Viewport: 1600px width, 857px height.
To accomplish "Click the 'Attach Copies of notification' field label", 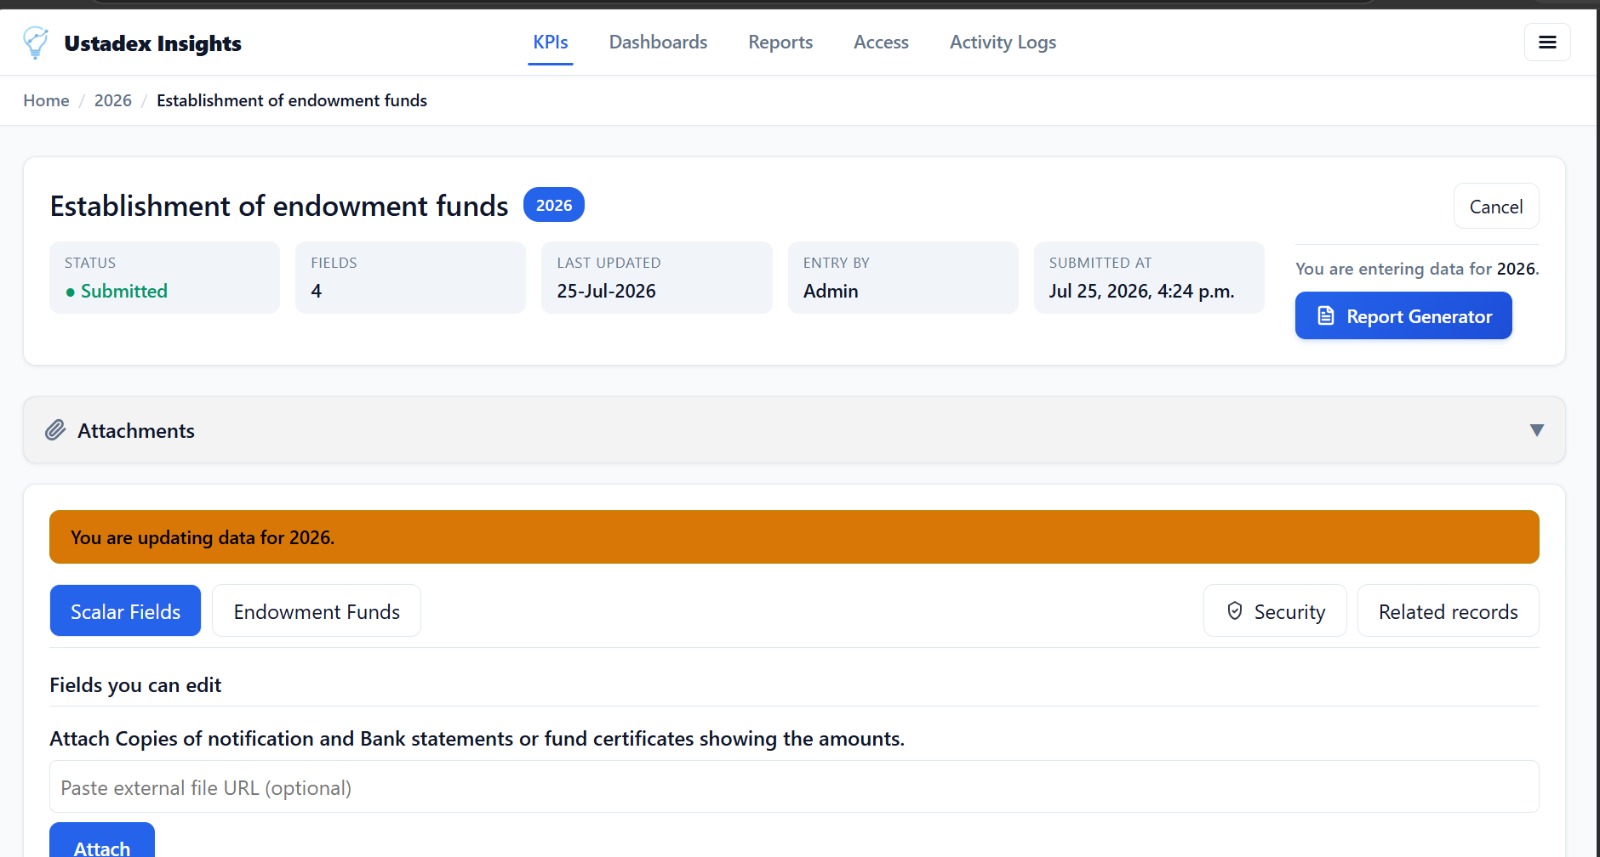I will coord(477,738).
